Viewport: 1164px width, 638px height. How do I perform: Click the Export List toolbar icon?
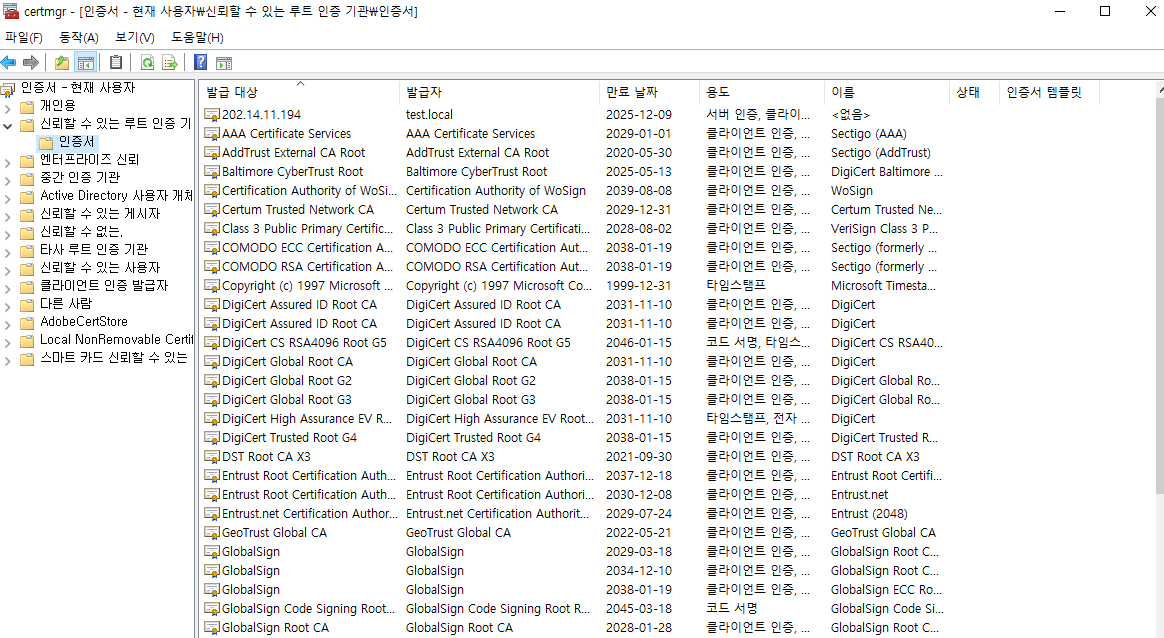170,63
